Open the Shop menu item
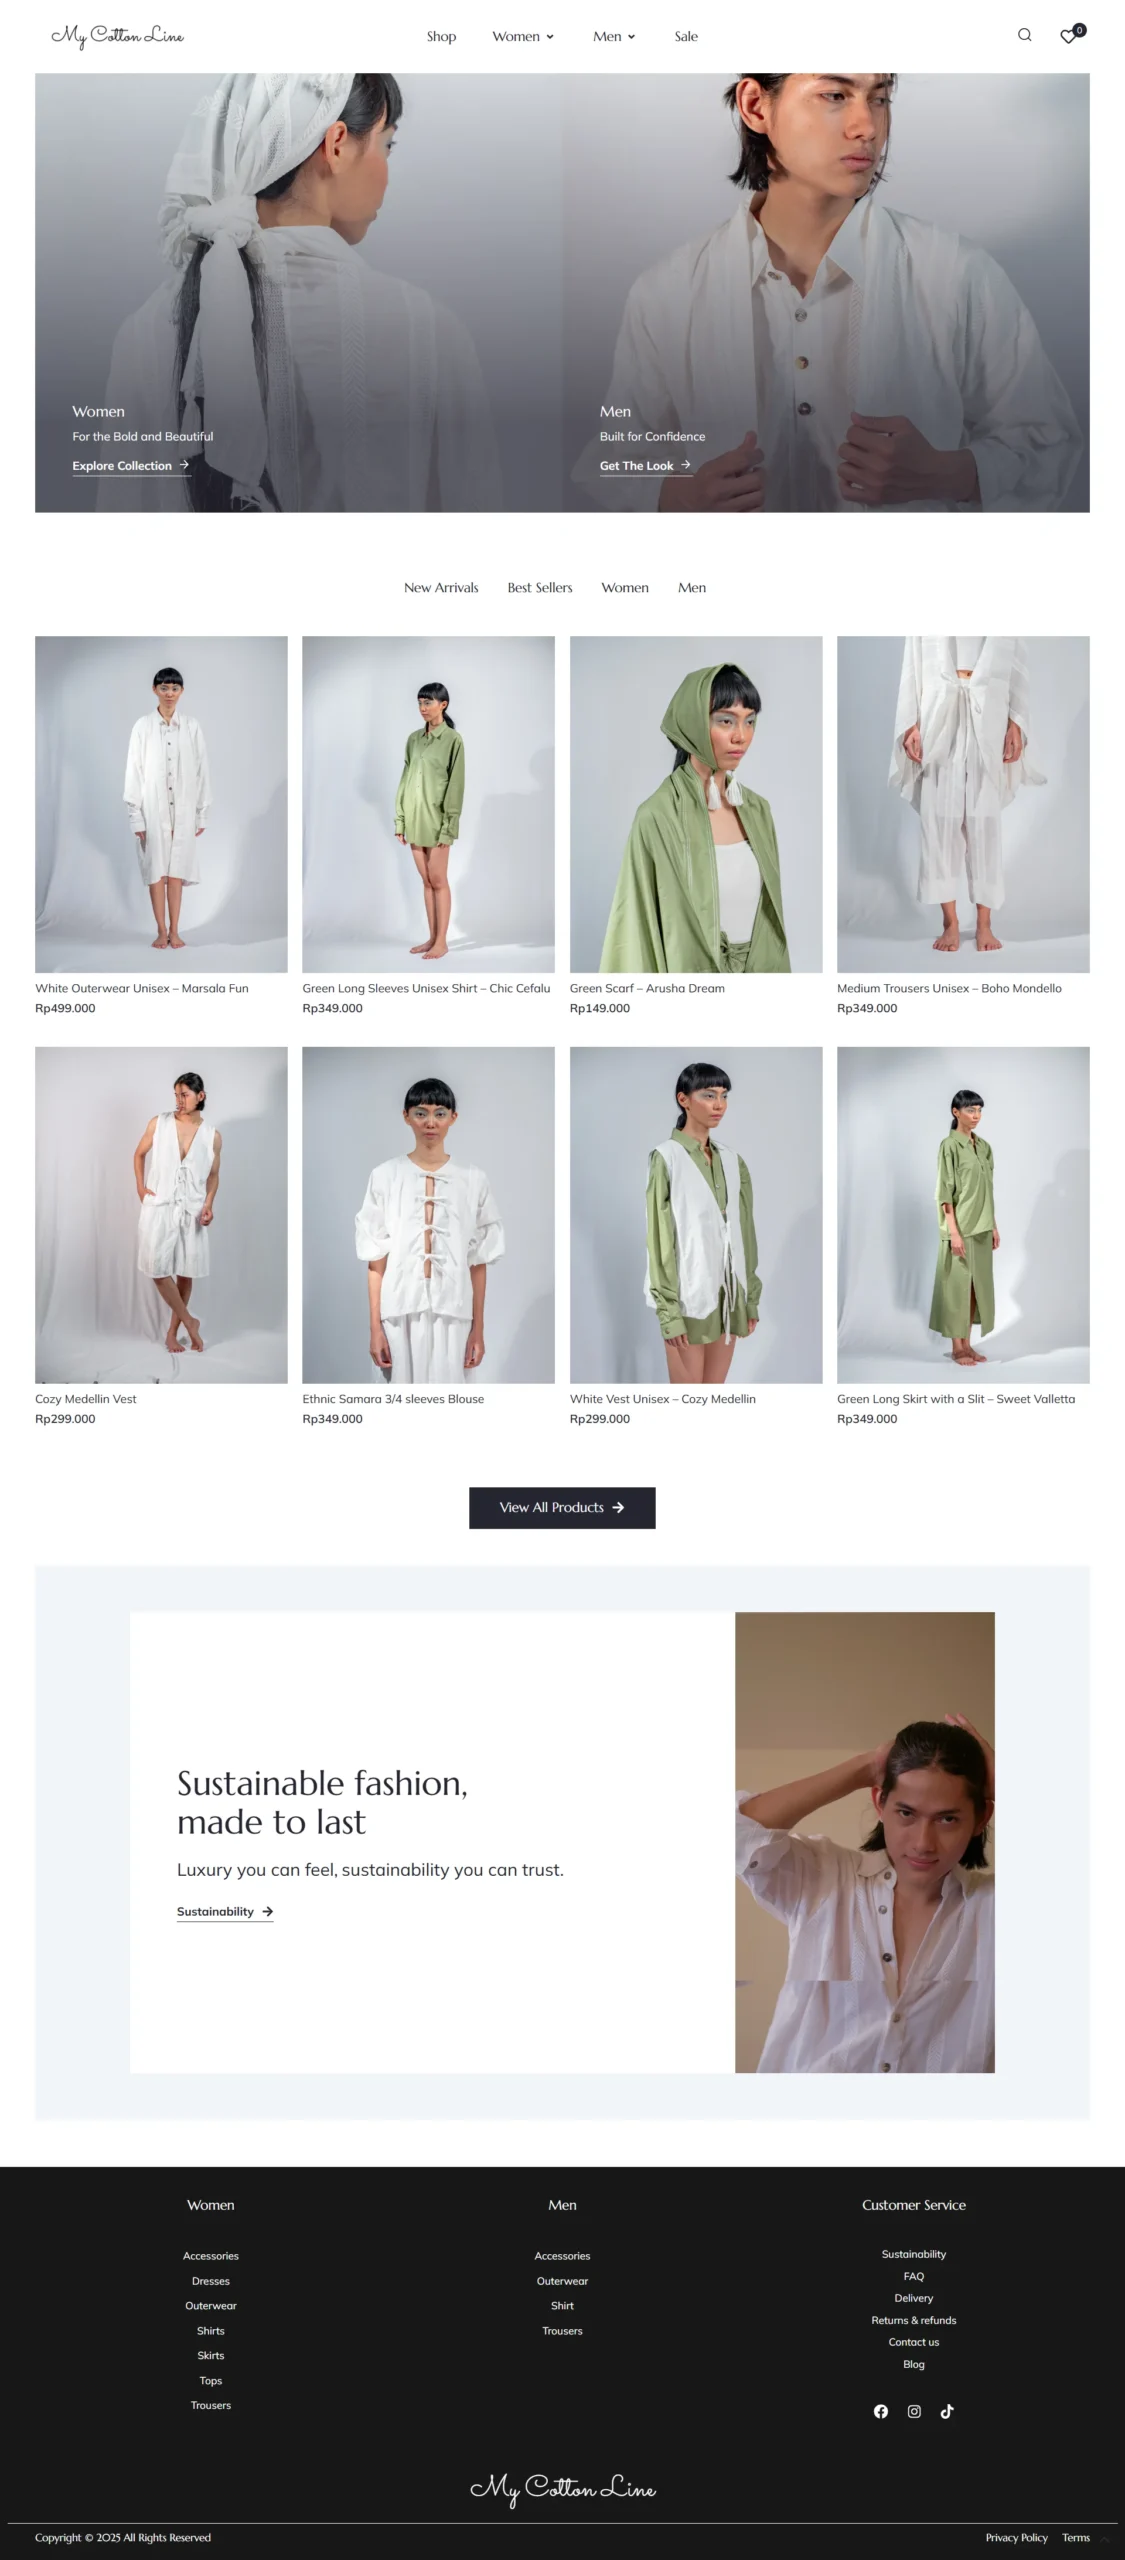This screenshot has width=1125, height=2560. (441, 36)
